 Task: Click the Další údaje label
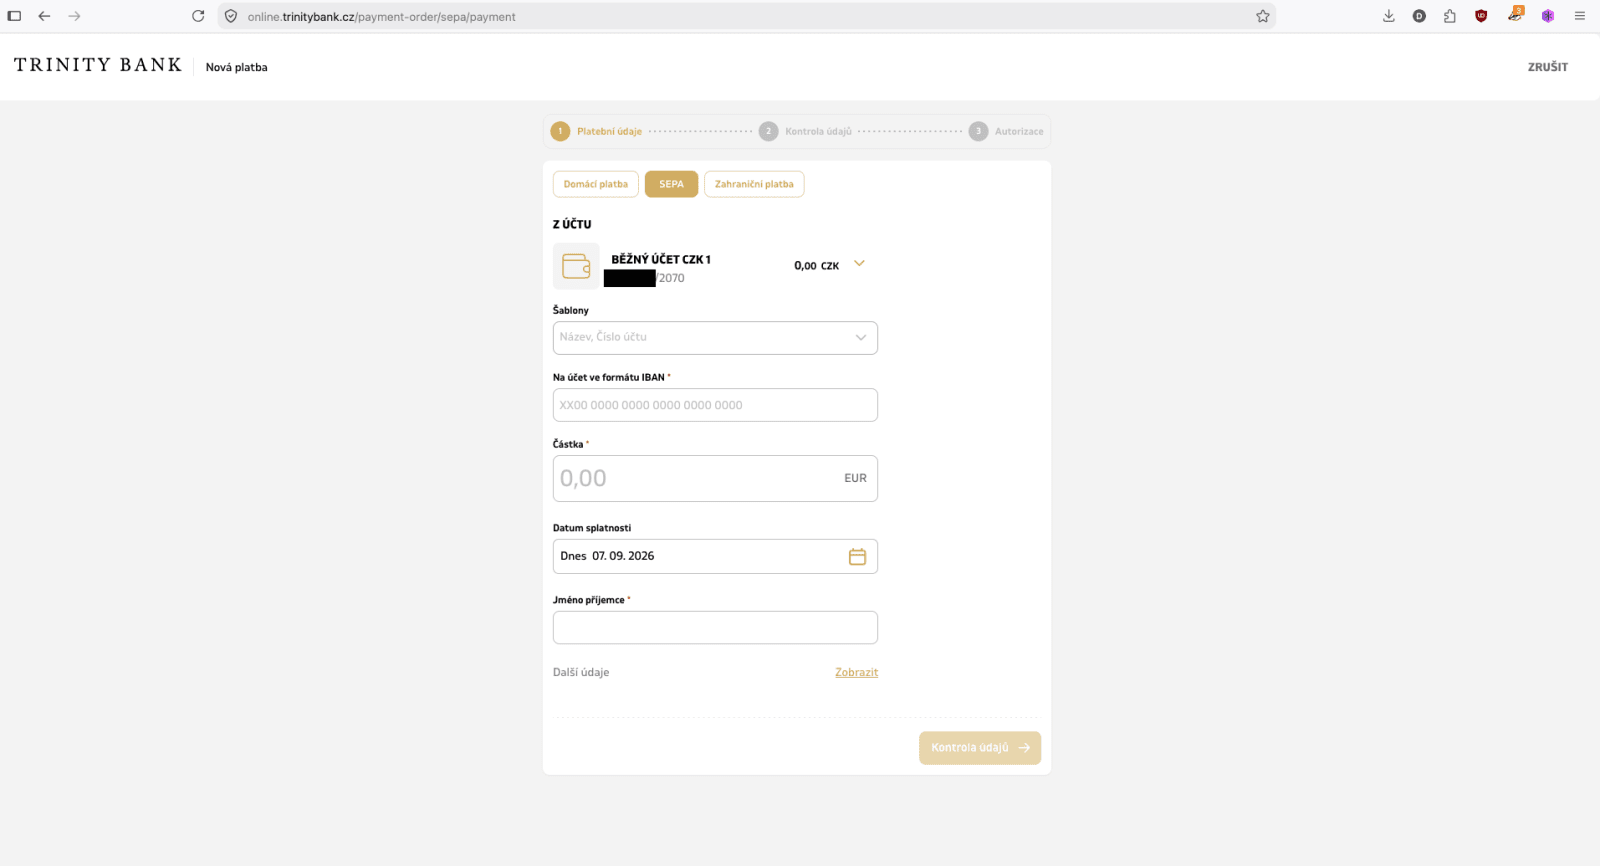(581, 672)
